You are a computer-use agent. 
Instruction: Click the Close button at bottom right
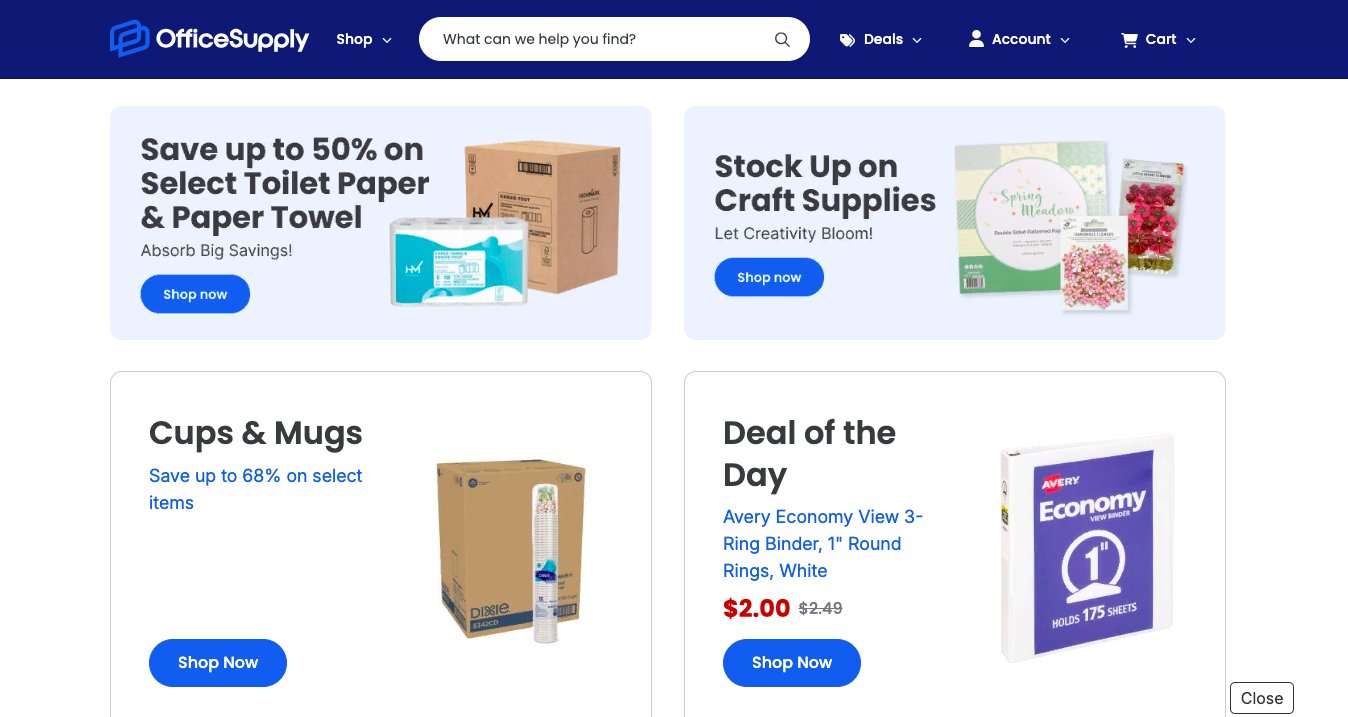pos(1262,698)
